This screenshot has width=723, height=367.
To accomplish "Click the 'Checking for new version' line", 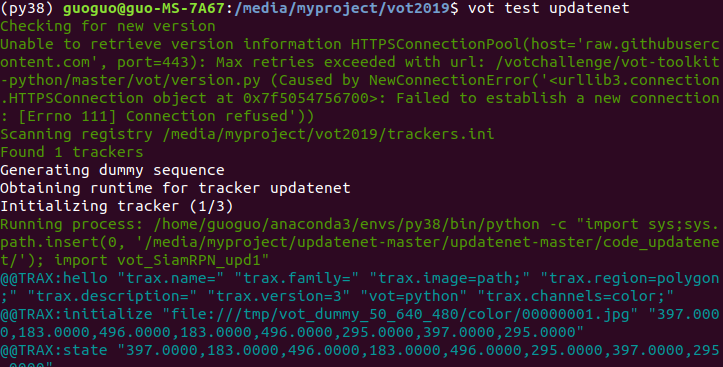I will (107, 26).
